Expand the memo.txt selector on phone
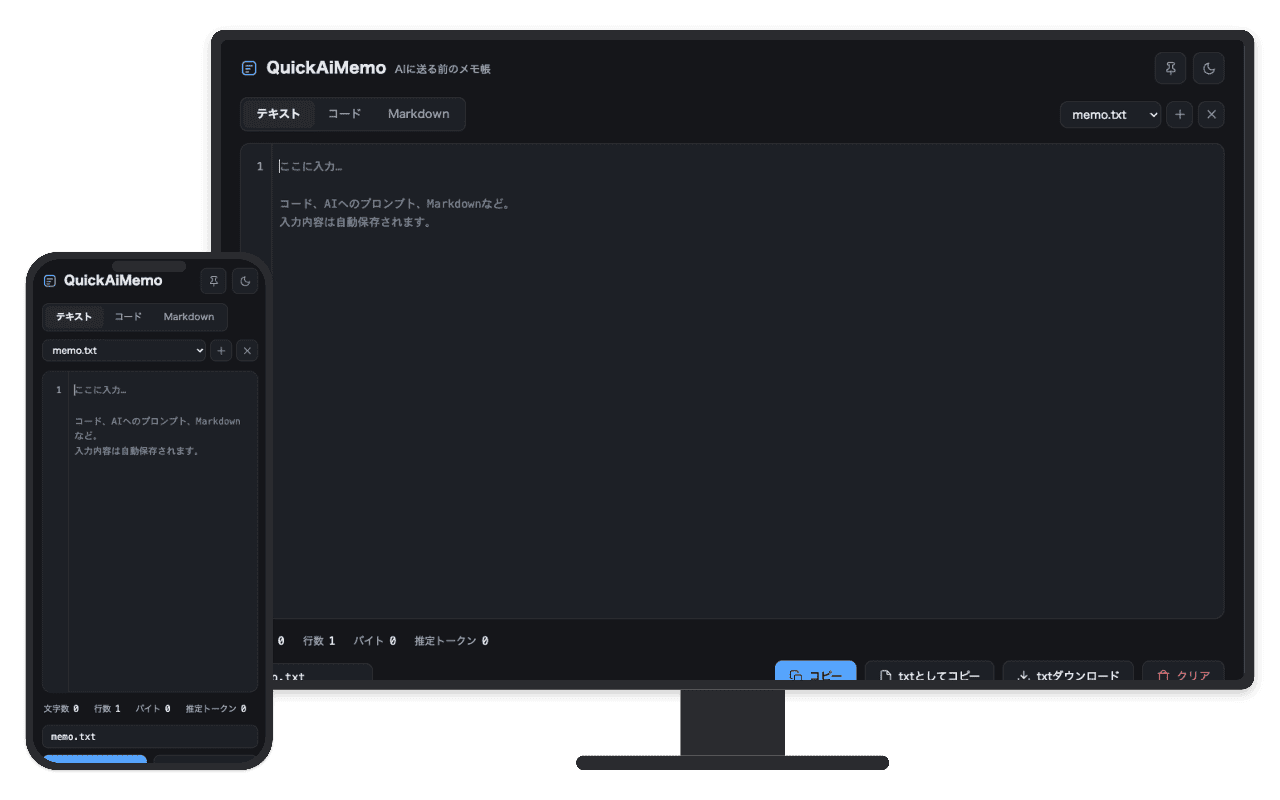The height and width of the screenshot is (800, 1280). 124,351
